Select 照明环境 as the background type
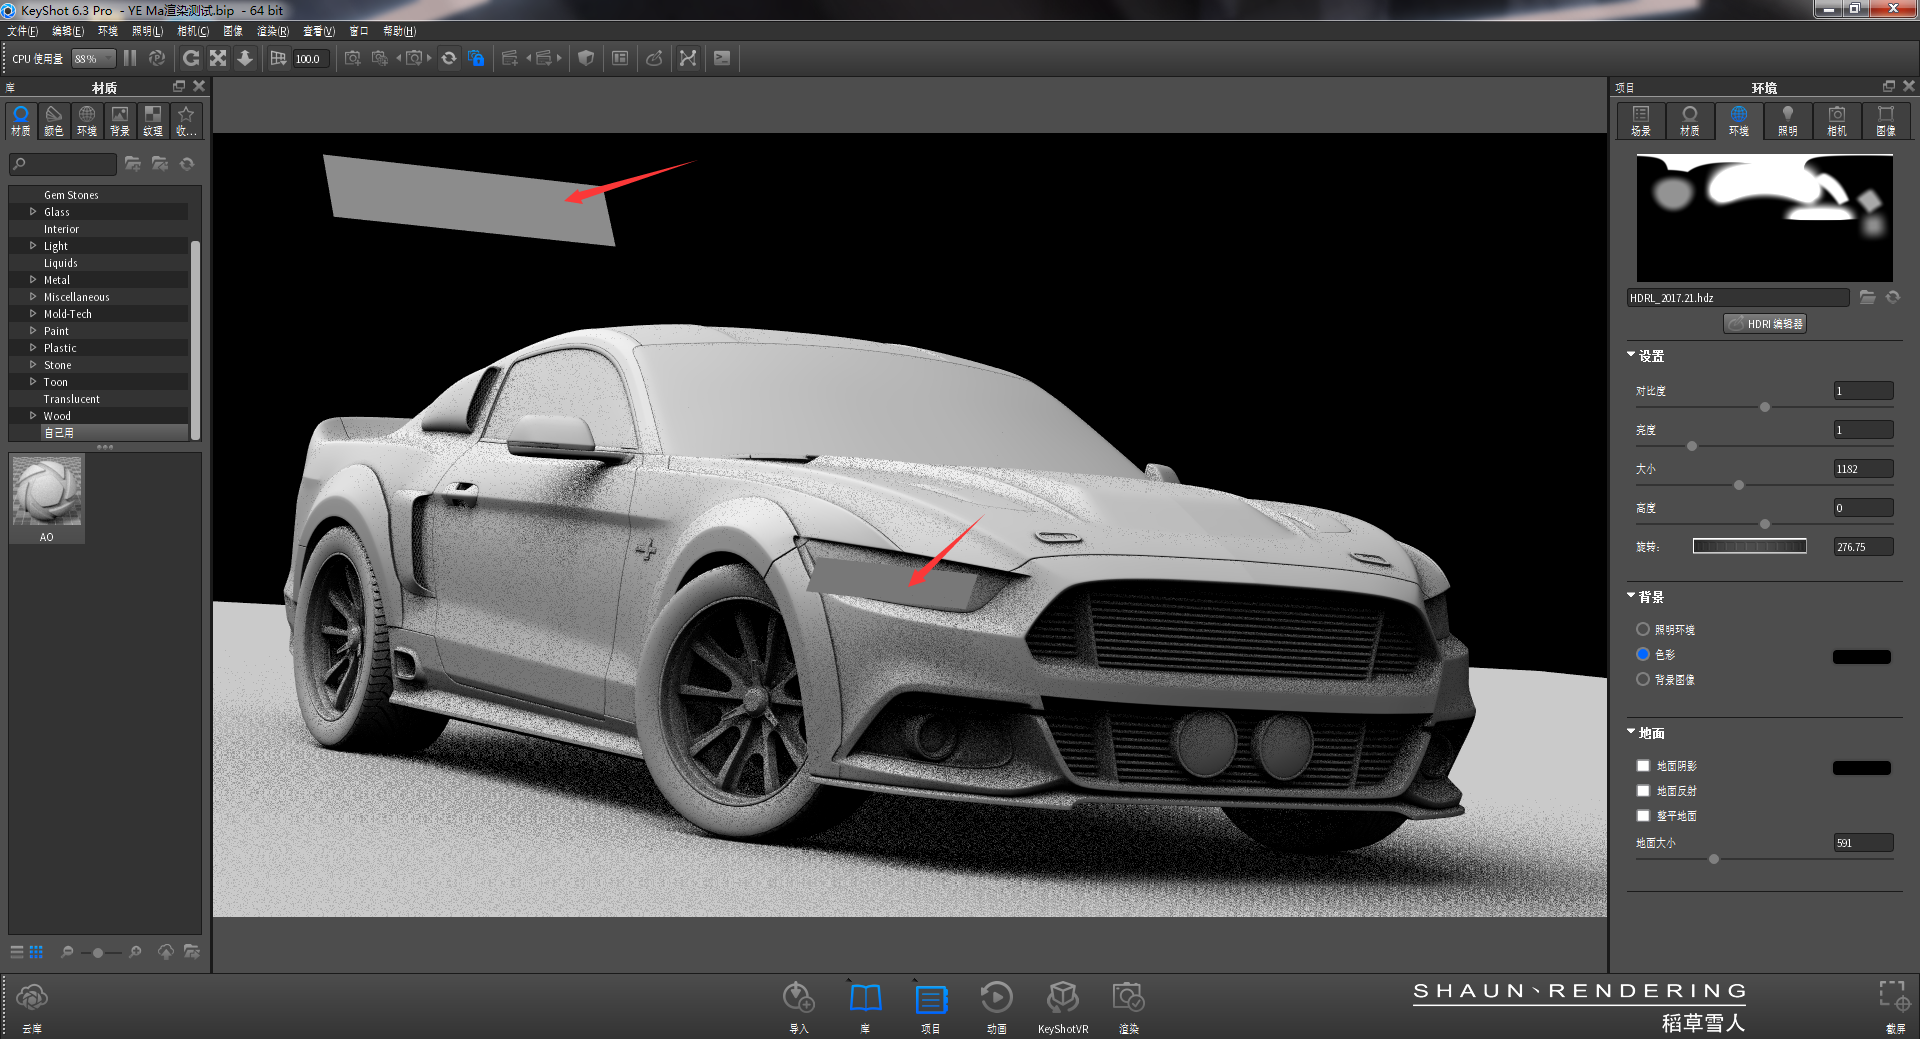 coord(1642,629)
